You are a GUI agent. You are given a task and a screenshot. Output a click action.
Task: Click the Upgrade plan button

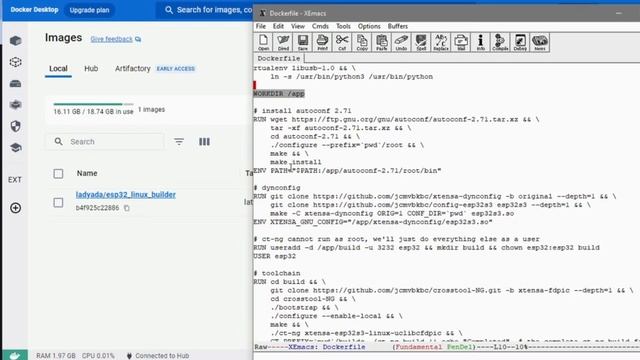tap(89, 10)
